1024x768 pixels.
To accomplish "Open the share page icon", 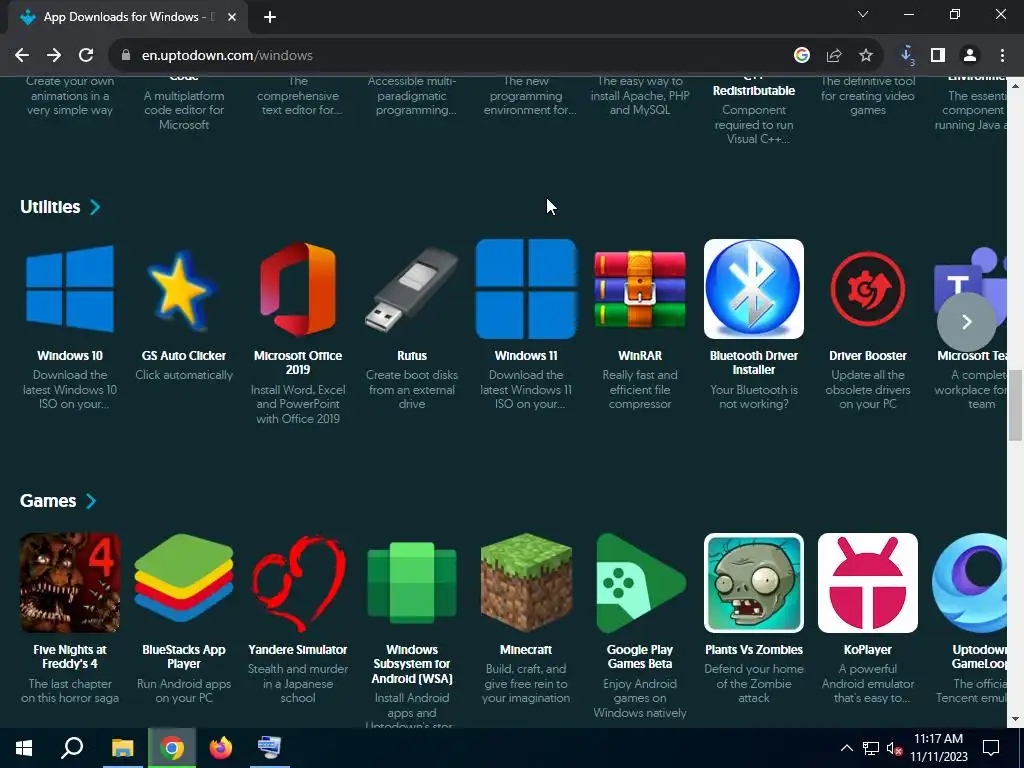I will click(x=834, y=56).
